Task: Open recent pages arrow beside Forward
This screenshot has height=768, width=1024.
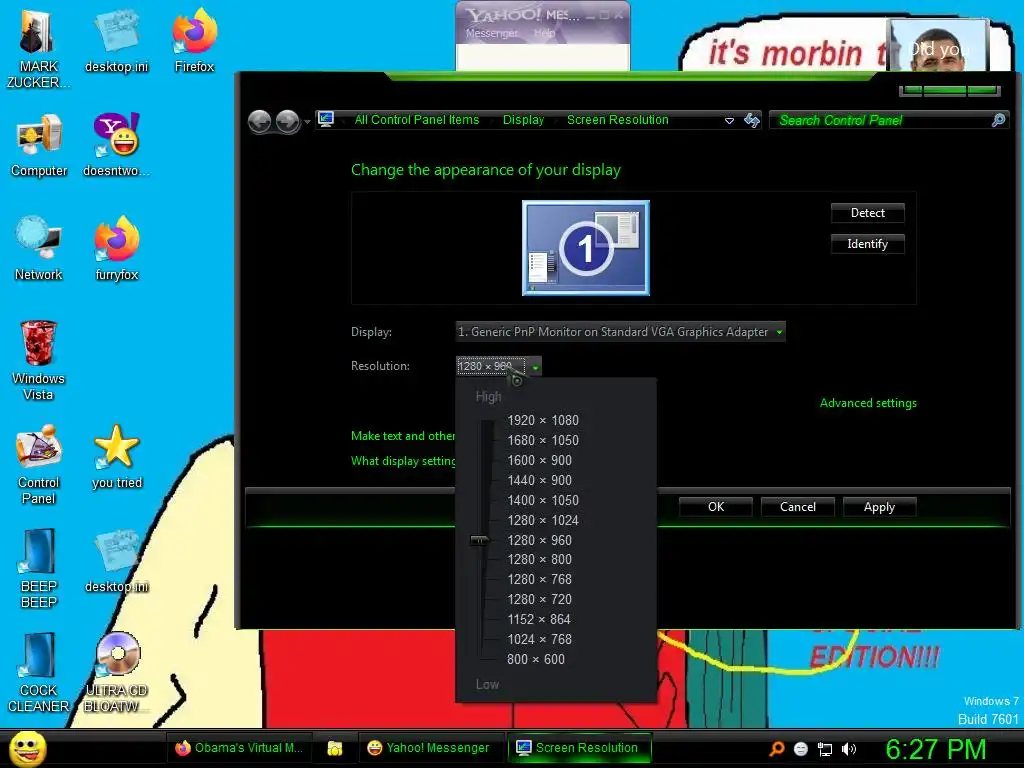Action: point(308,122)
